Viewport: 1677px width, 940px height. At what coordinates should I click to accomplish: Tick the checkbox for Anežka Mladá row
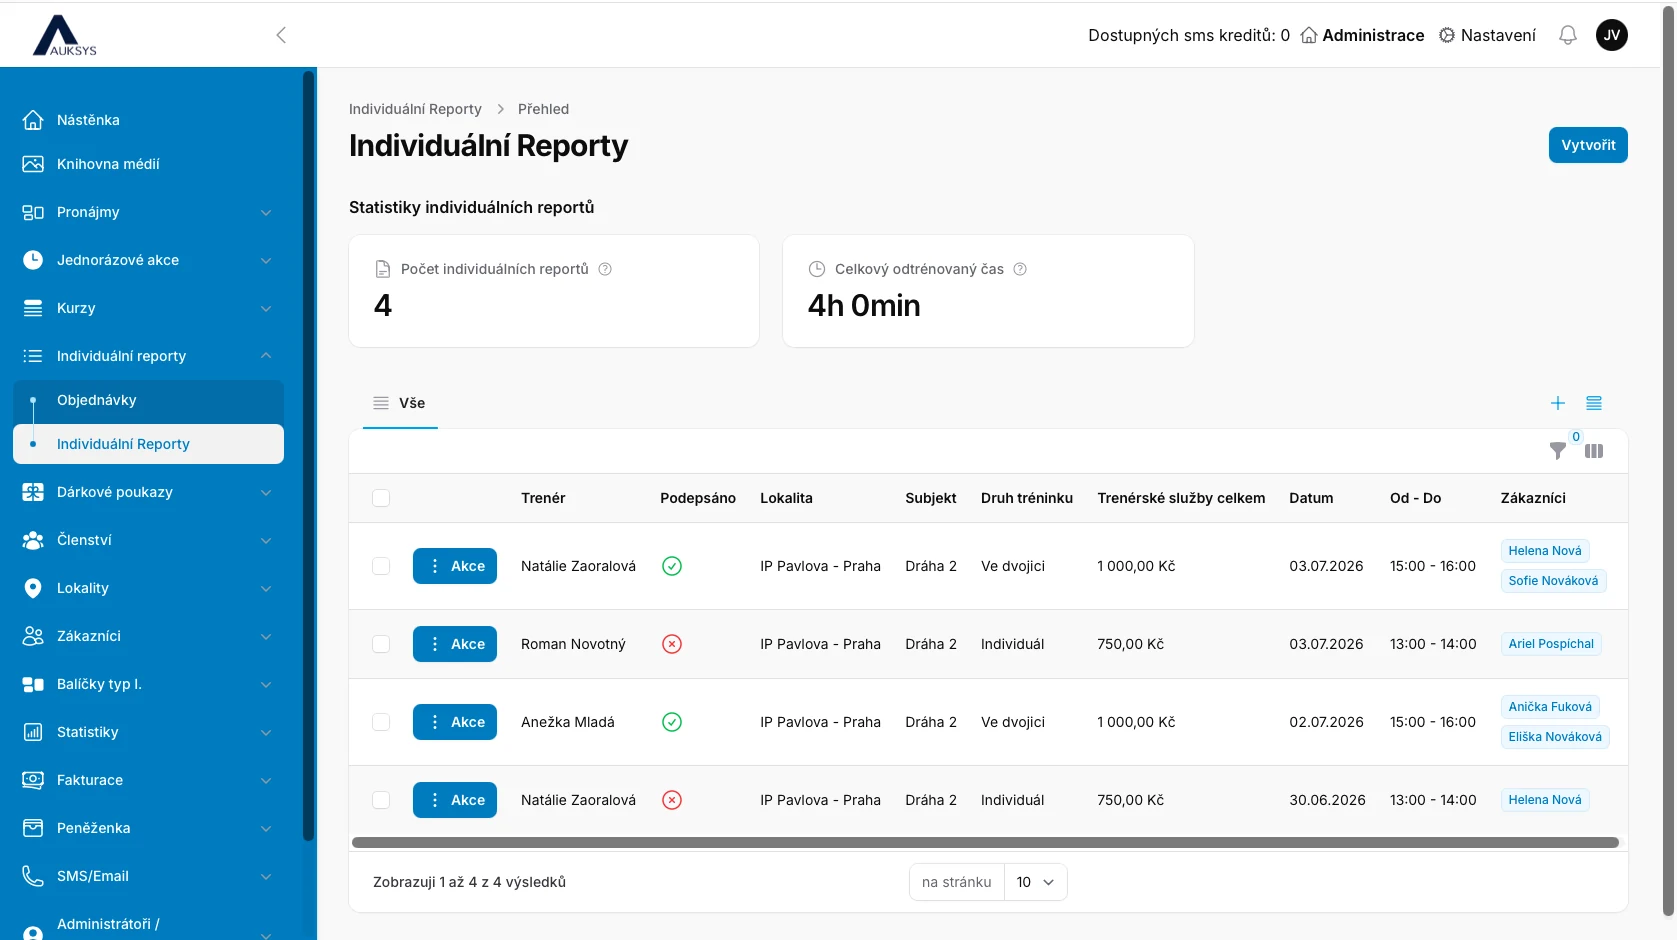pos(381,722)
